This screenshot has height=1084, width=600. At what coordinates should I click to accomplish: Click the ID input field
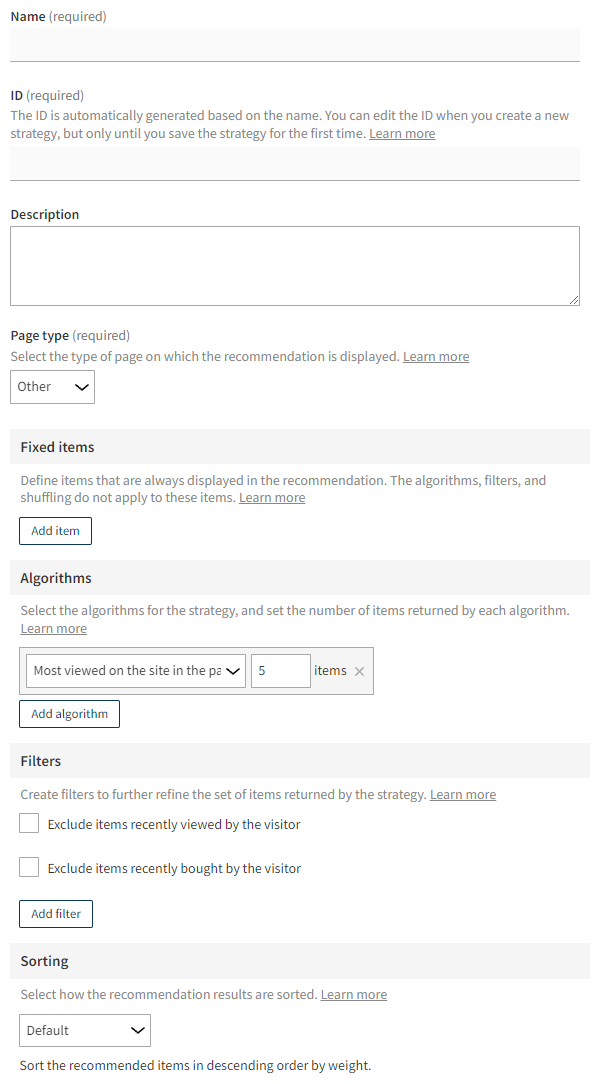coord(295,163)
